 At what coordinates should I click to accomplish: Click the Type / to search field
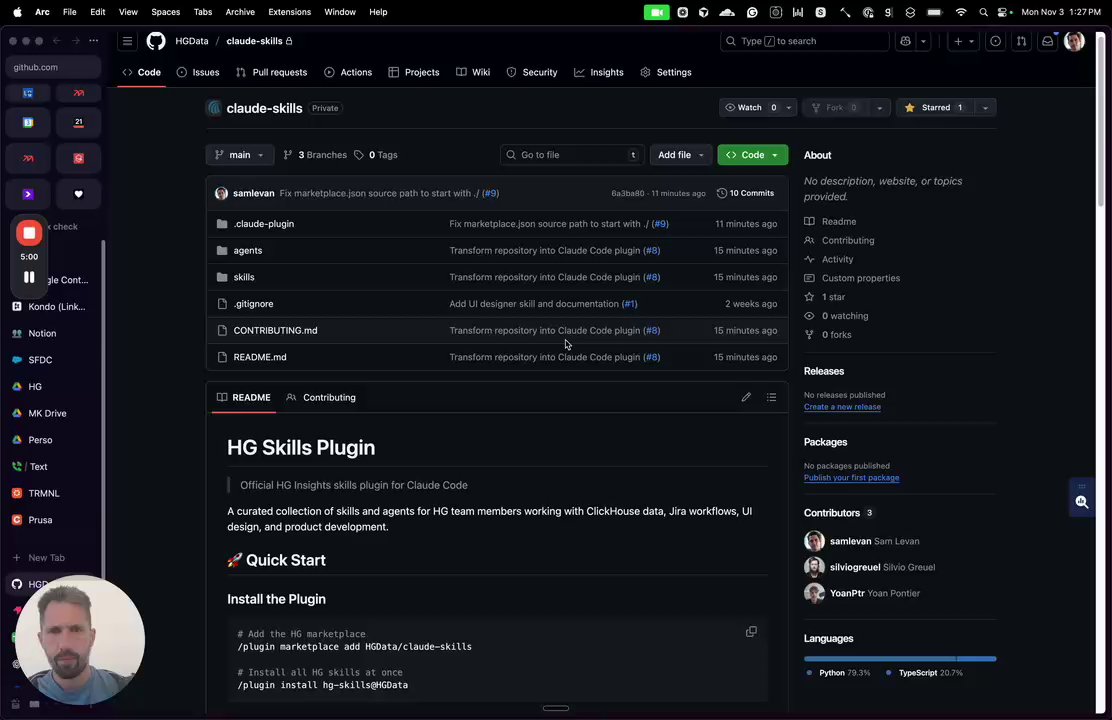[804, 41]
